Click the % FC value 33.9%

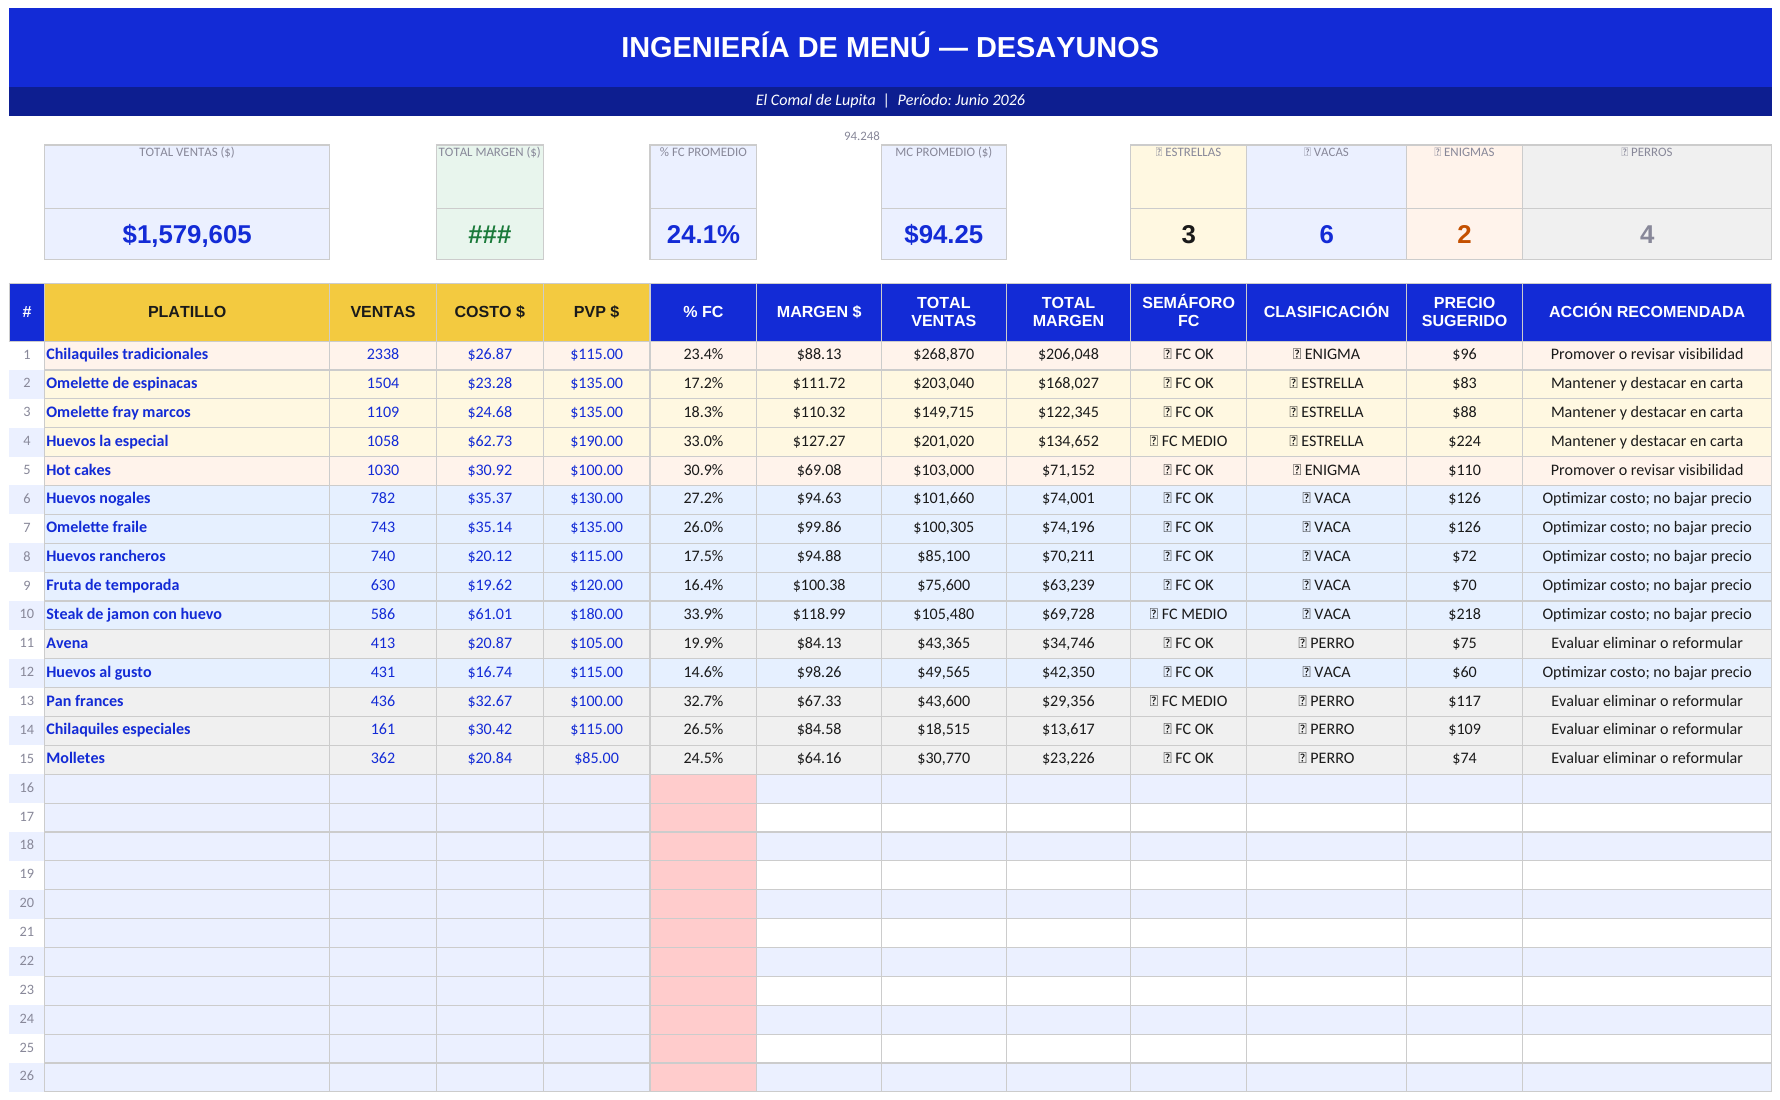pos(703,614)
